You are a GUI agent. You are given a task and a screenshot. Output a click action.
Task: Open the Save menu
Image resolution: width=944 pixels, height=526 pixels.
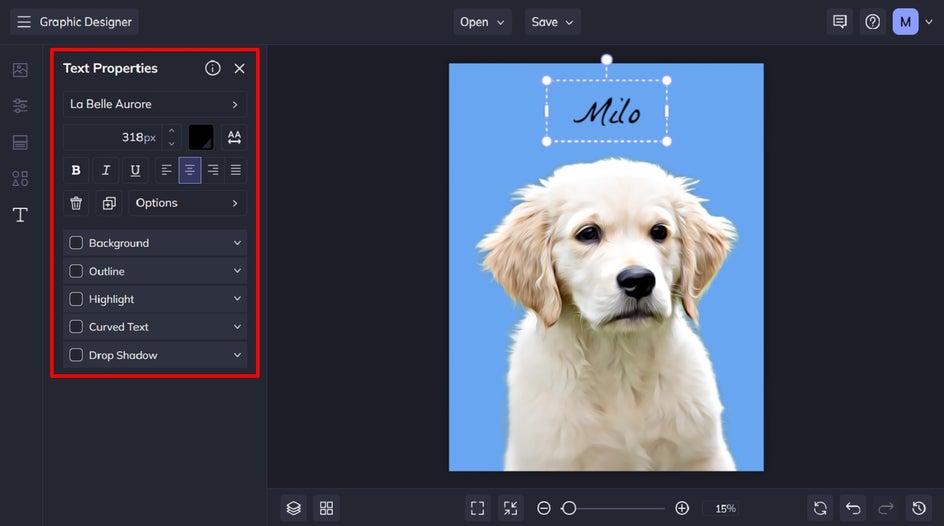tap(552, 22)
